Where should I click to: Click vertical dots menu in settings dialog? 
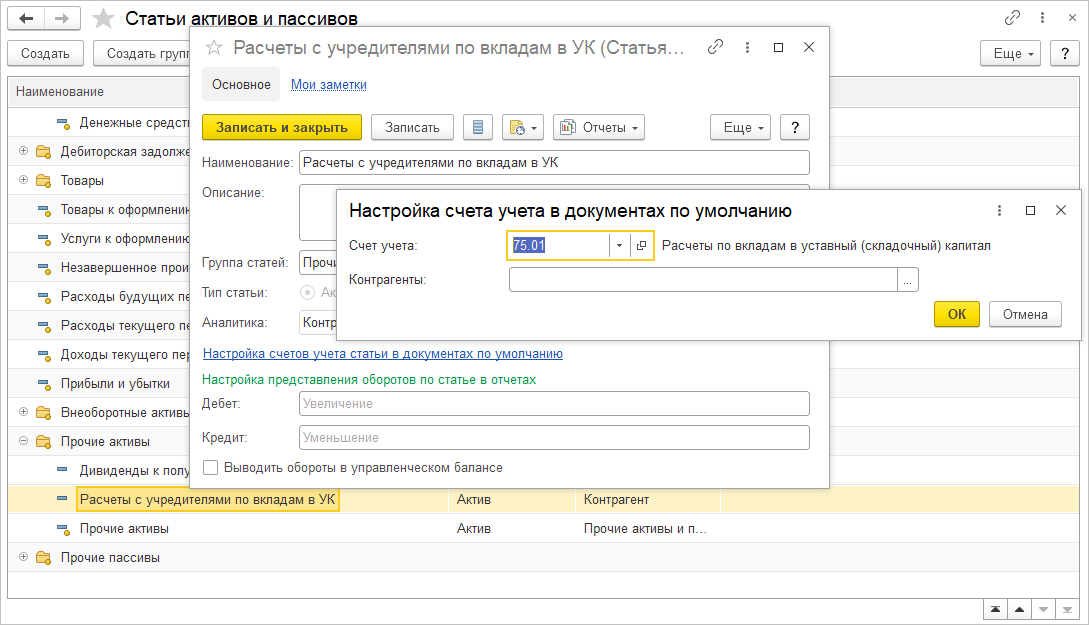[999, 210]
